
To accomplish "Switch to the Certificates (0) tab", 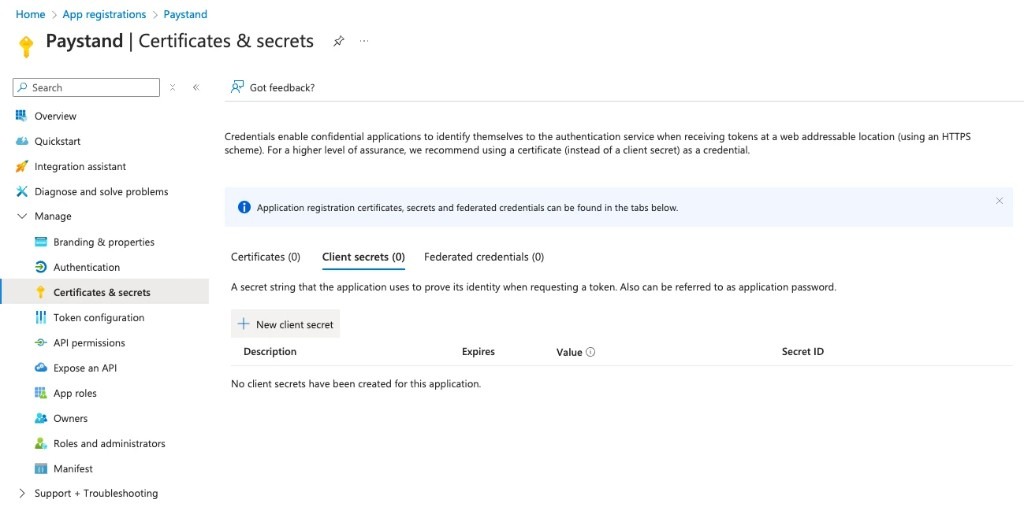I will 266,257.
